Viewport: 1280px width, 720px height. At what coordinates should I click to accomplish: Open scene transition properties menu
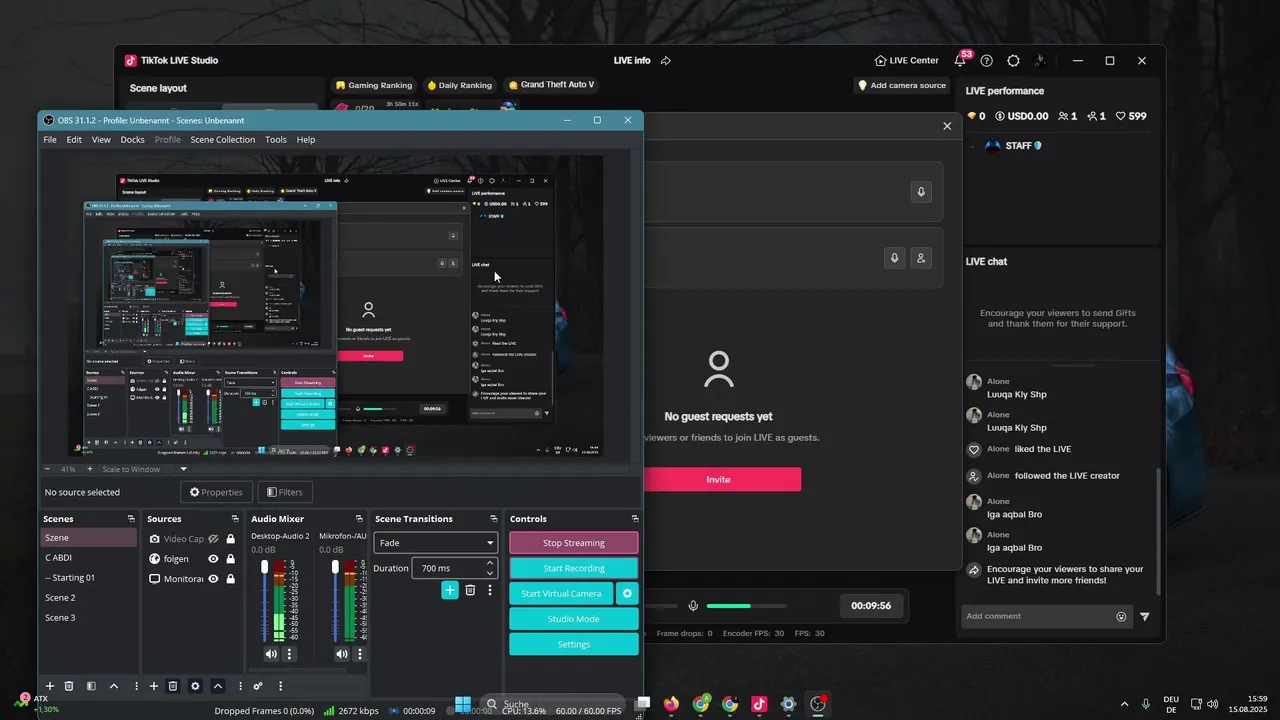(x=490, y=590)
